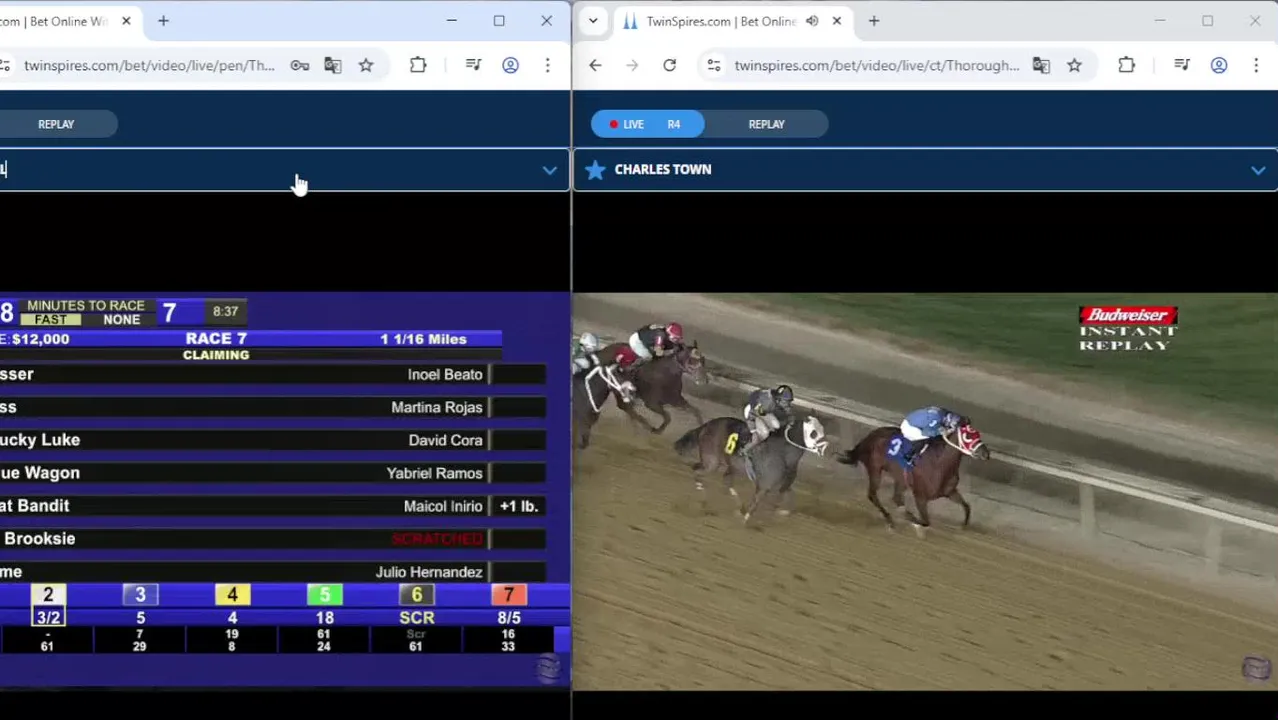Mute the TwinSpires tab audio icon
Image resolution: width=1278 pixels, height=720 pixels.
812,21
